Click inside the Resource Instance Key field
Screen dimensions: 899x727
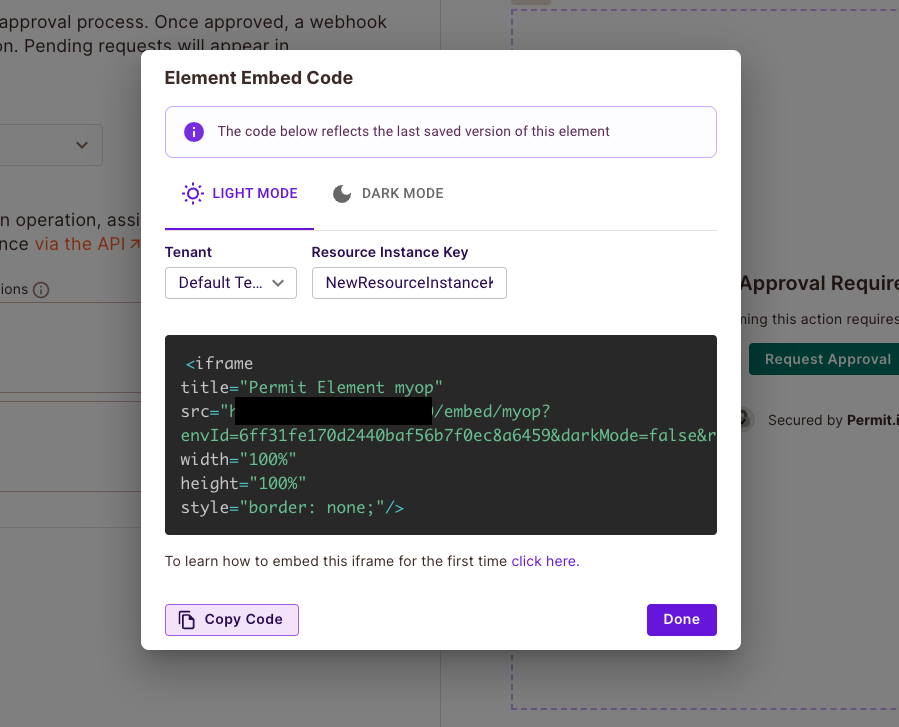408,283
